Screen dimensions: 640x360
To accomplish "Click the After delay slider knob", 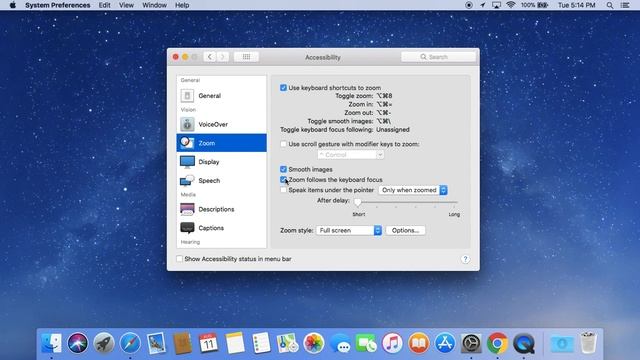I will pos(358,202).
